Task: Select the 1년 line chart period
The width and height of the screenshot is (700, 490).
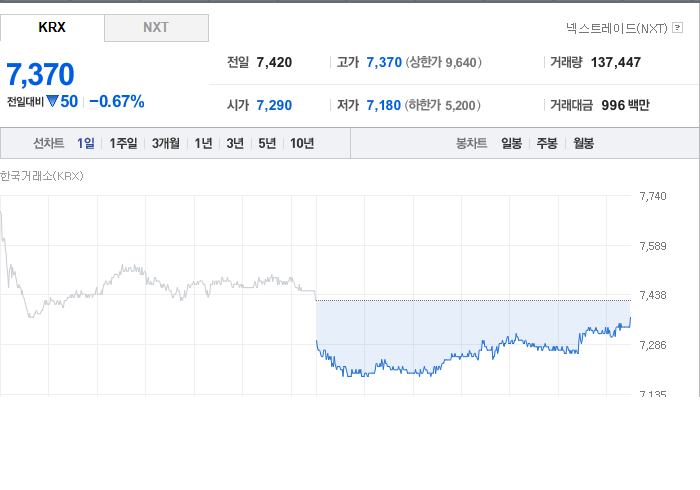Action: coord(203,143)
